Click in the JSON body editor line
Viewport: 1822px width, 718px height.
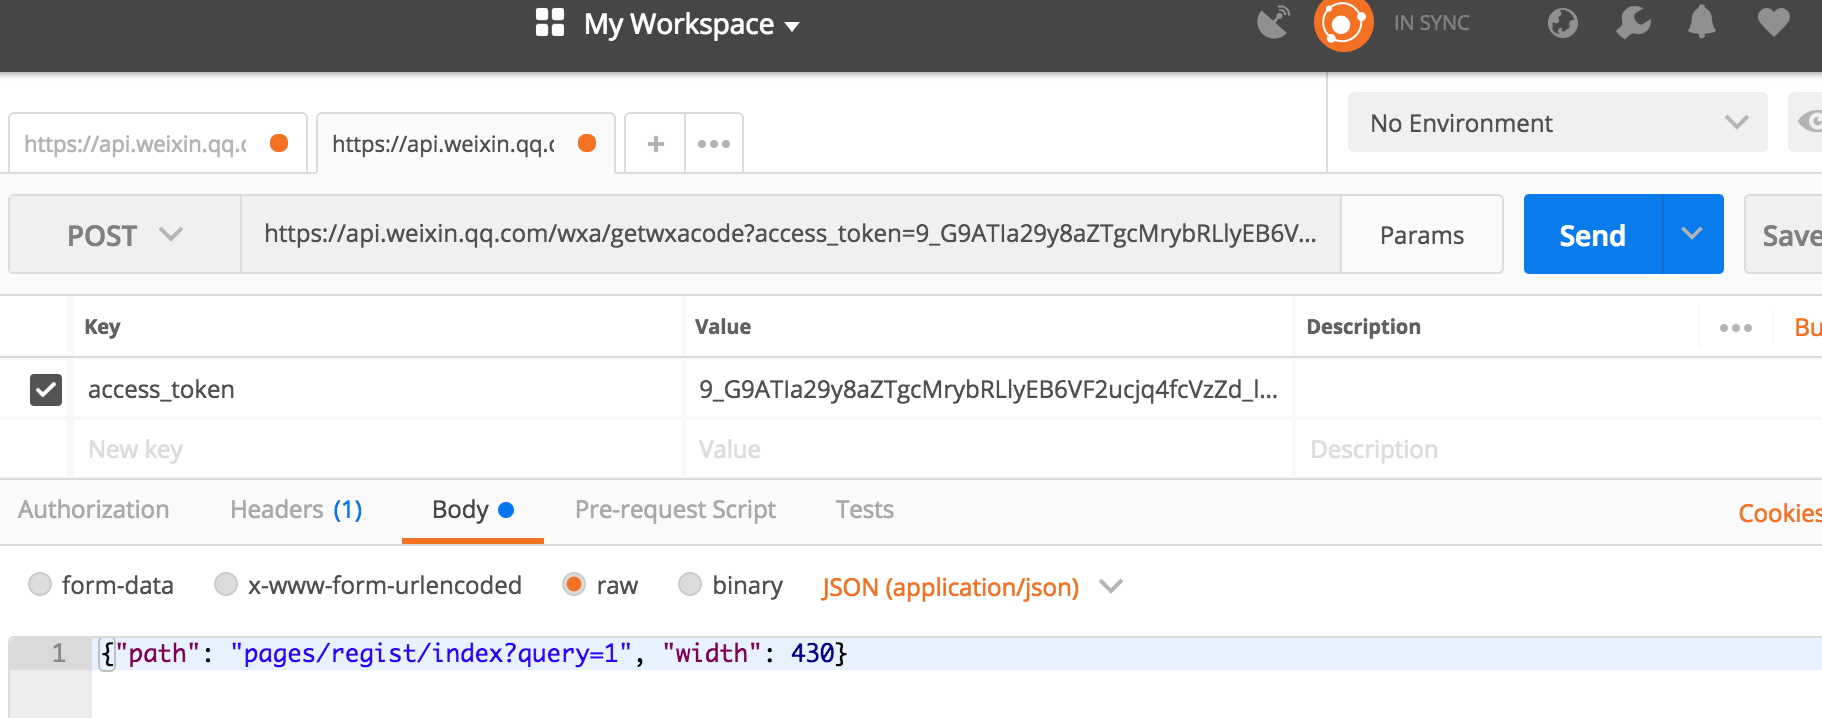pyautogui.click(x=957, y=653)
